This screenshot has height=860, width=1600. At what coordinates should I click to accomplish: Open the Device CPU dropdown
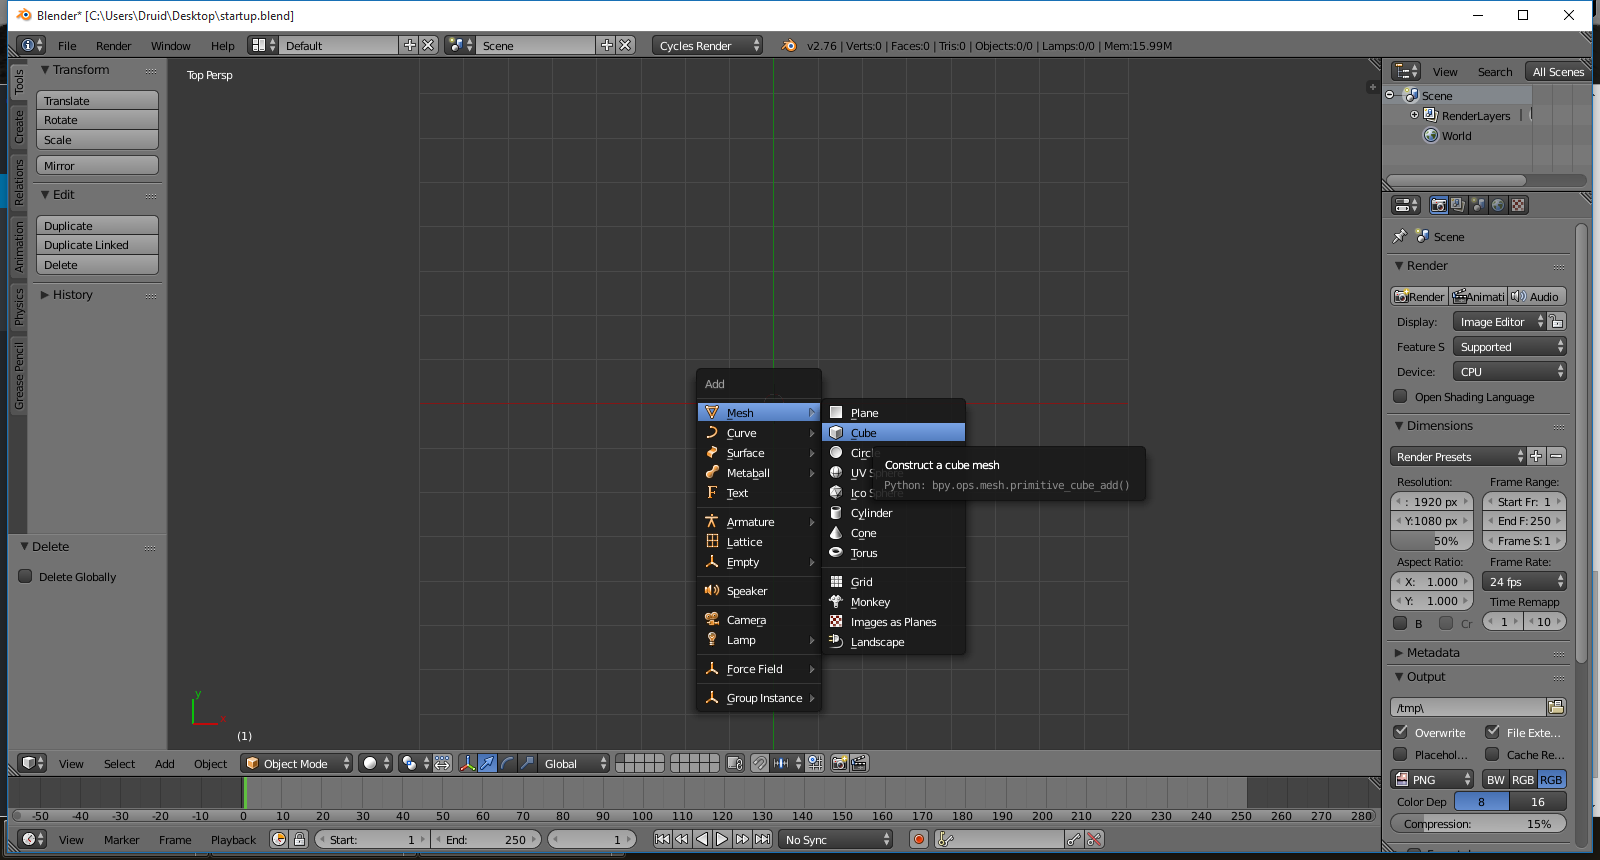1509,371
